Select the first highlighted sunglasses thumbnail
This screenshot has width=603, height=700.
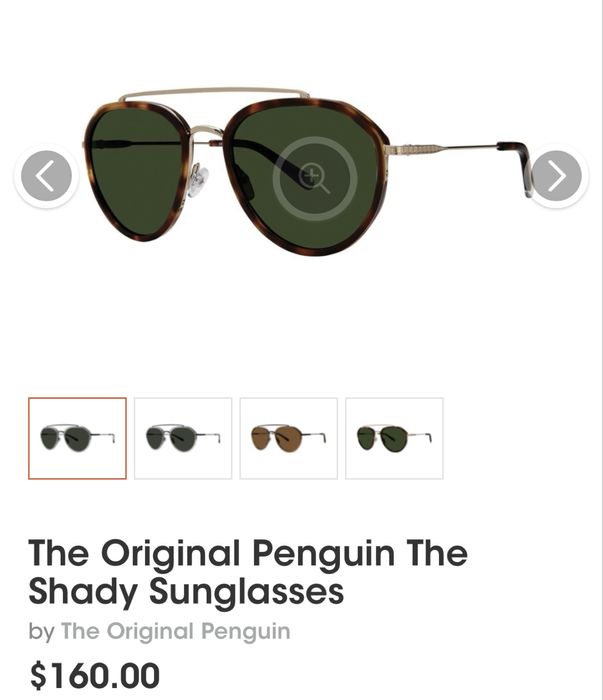point(77,438)
